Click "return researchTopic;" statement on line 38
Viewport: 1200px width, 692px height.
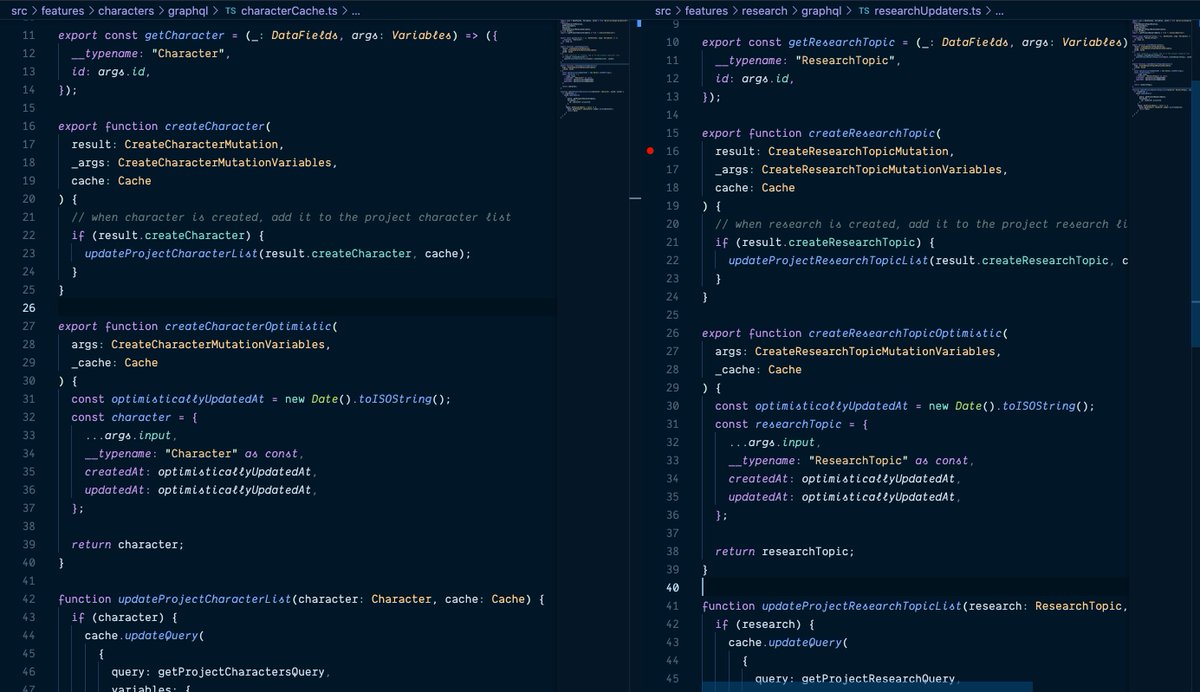[x=785, y=551]
